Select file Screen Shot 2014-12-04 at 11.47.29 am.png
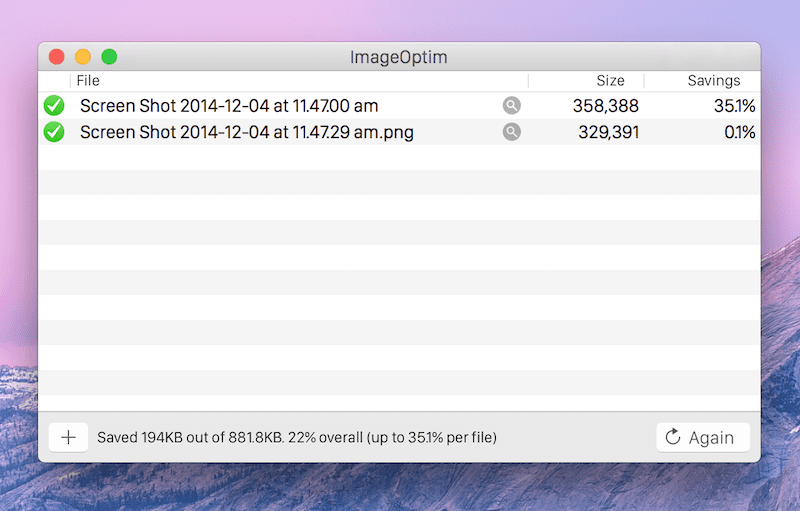This screenshot has width=800, height=511. point(247,133)
